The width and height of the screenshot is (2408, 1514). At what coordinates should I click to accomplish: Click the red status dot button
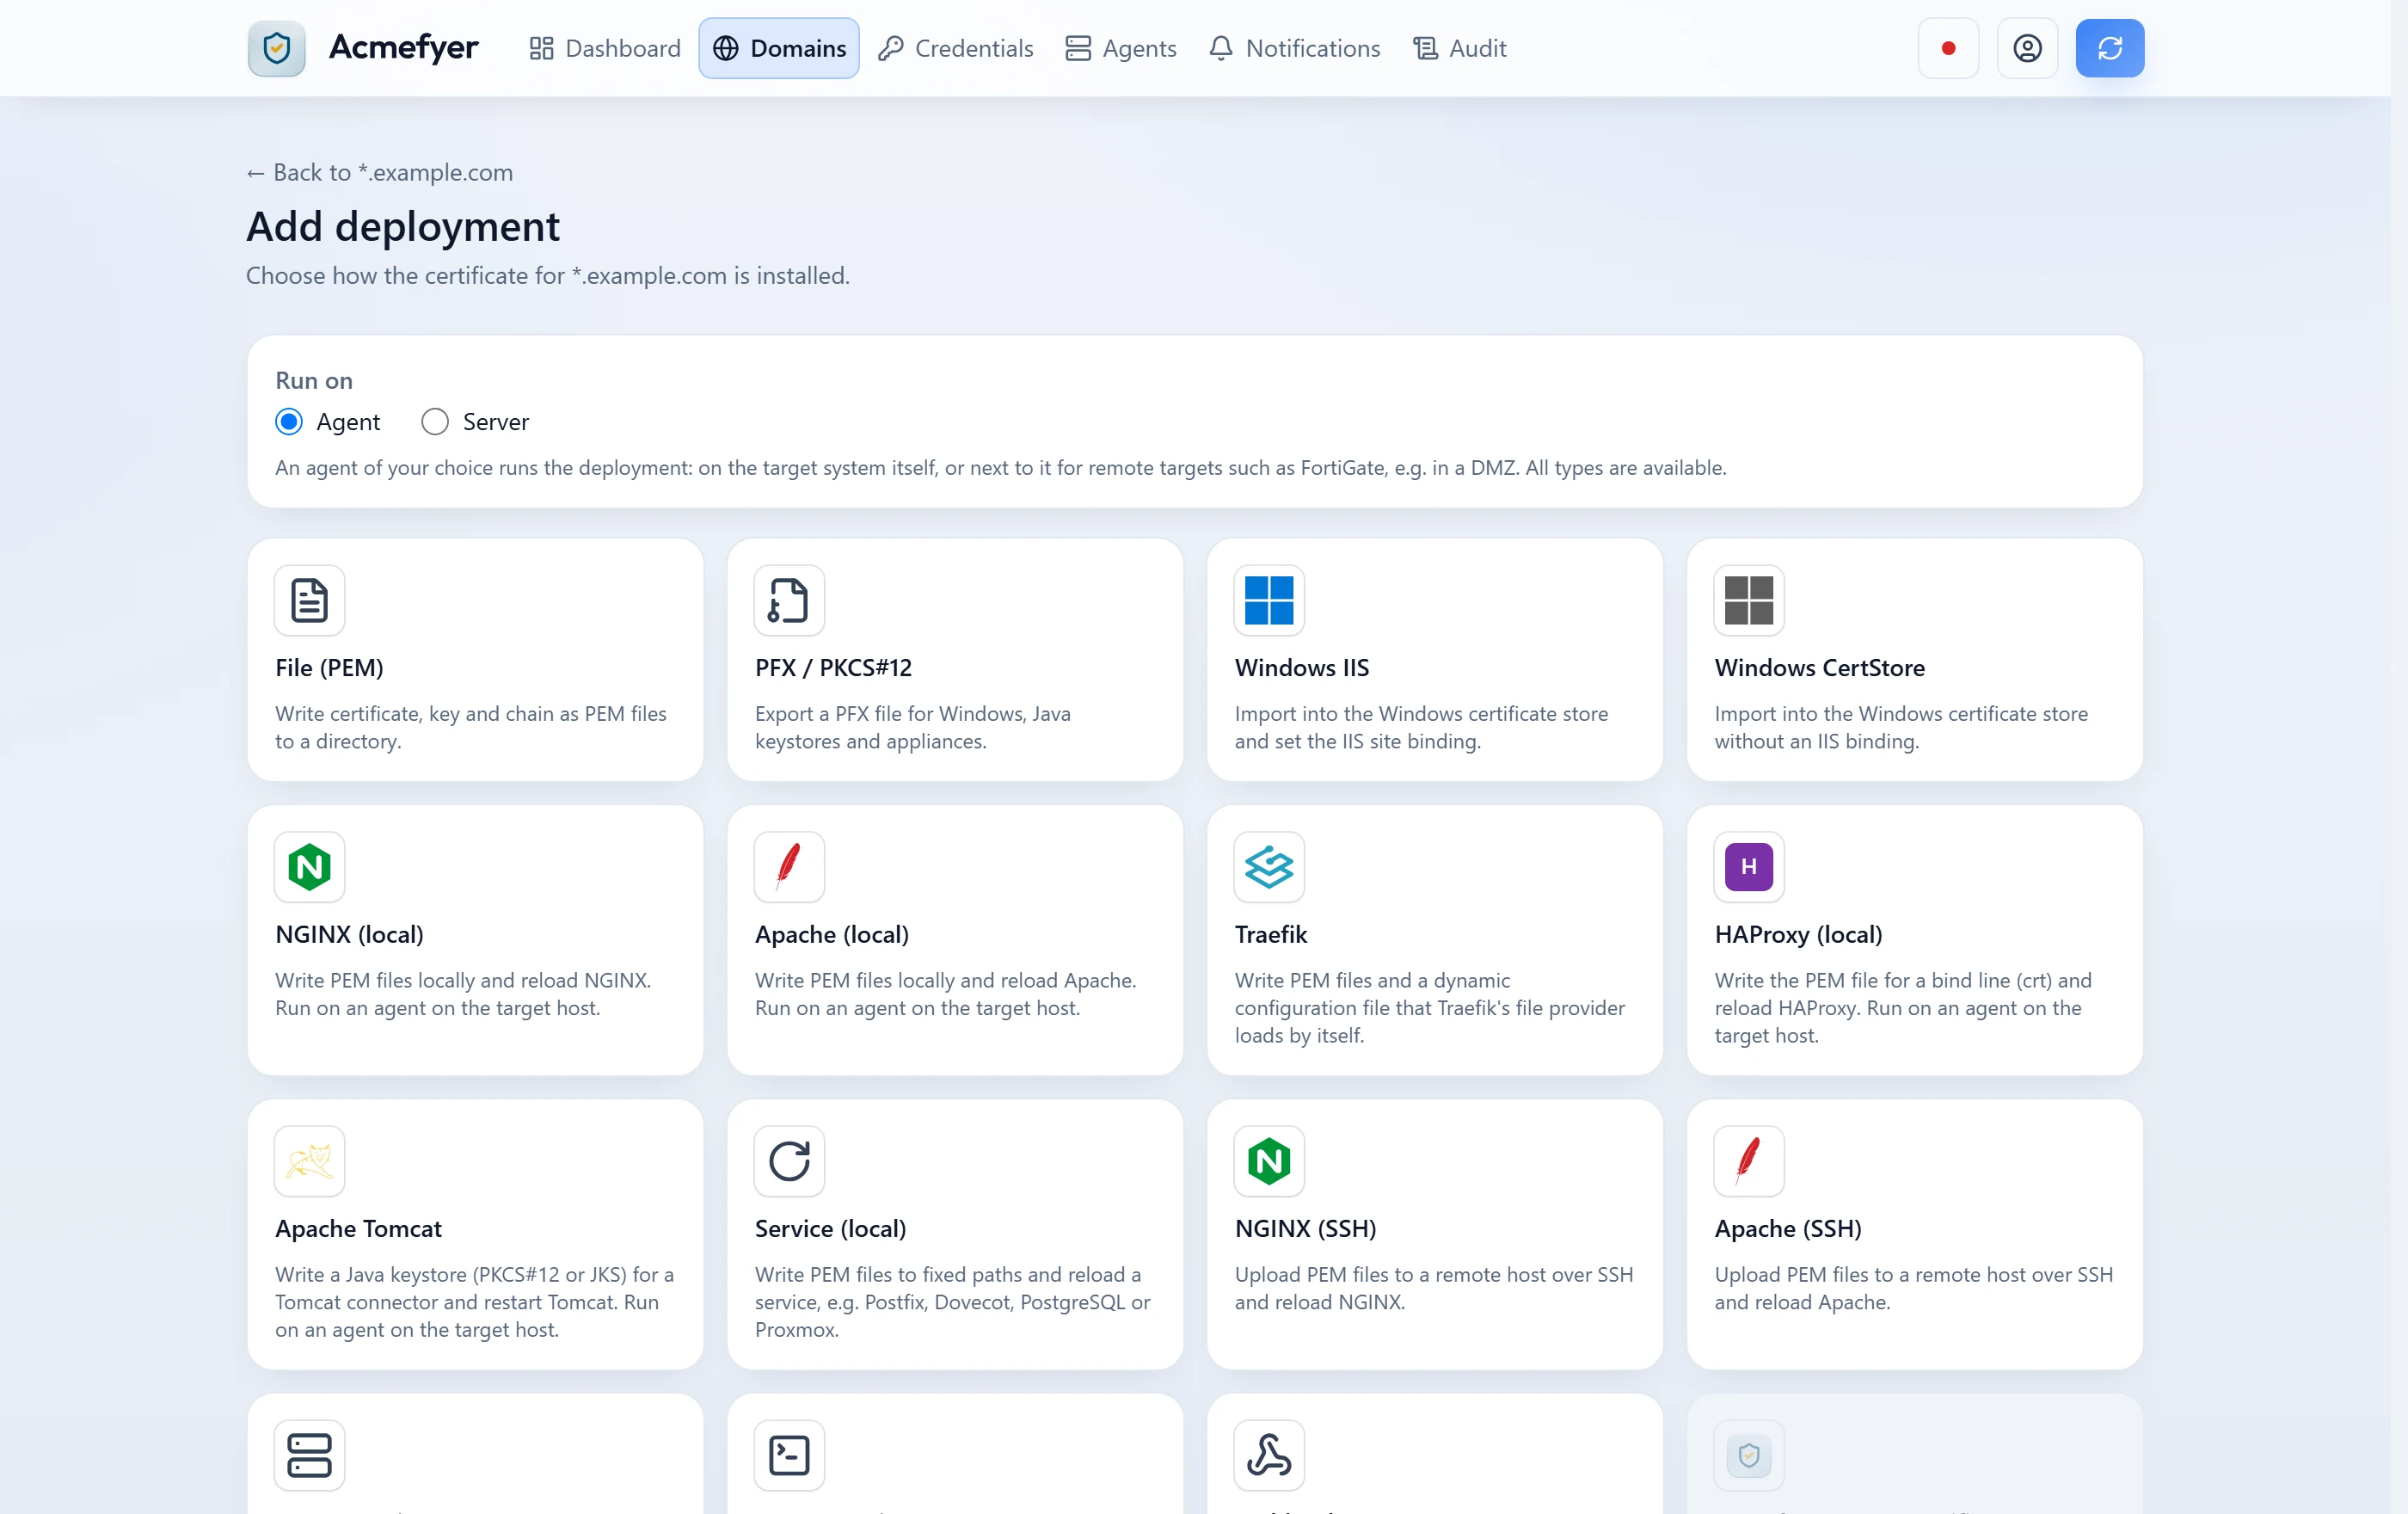pyautogui.click(x=1948, y=48)
